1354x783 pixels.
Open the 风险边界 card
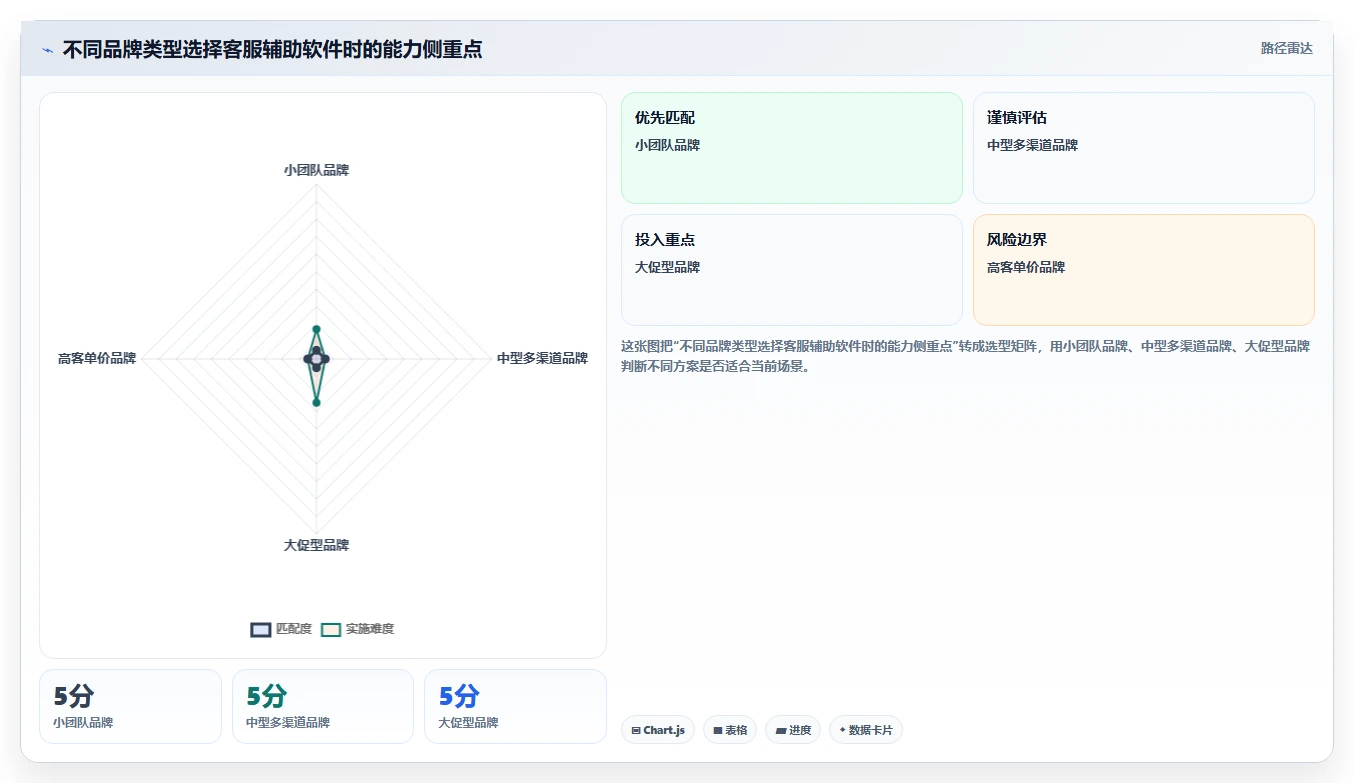point(1143,270)
